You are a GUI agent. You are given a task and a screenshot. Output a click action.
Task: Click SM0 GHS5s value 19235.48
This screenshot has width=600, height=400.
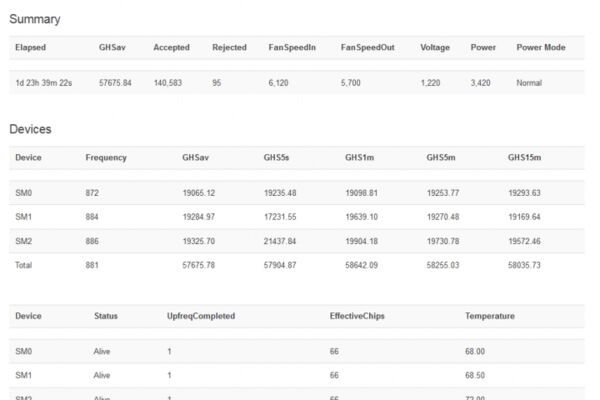point(280,193)
